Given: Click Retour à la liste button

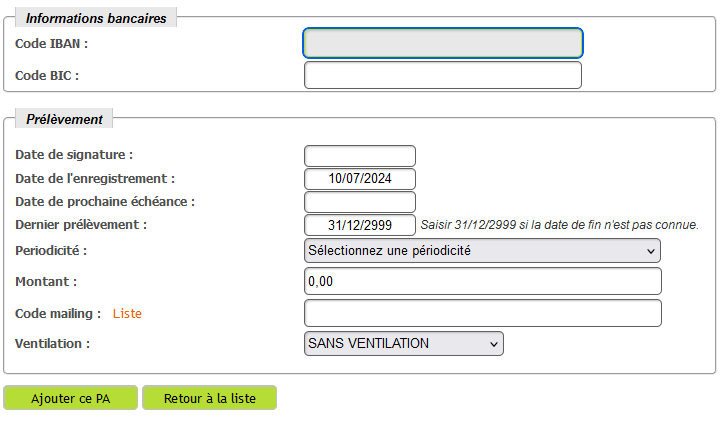Looking at the screenshot, I should [x=209, y=398].
